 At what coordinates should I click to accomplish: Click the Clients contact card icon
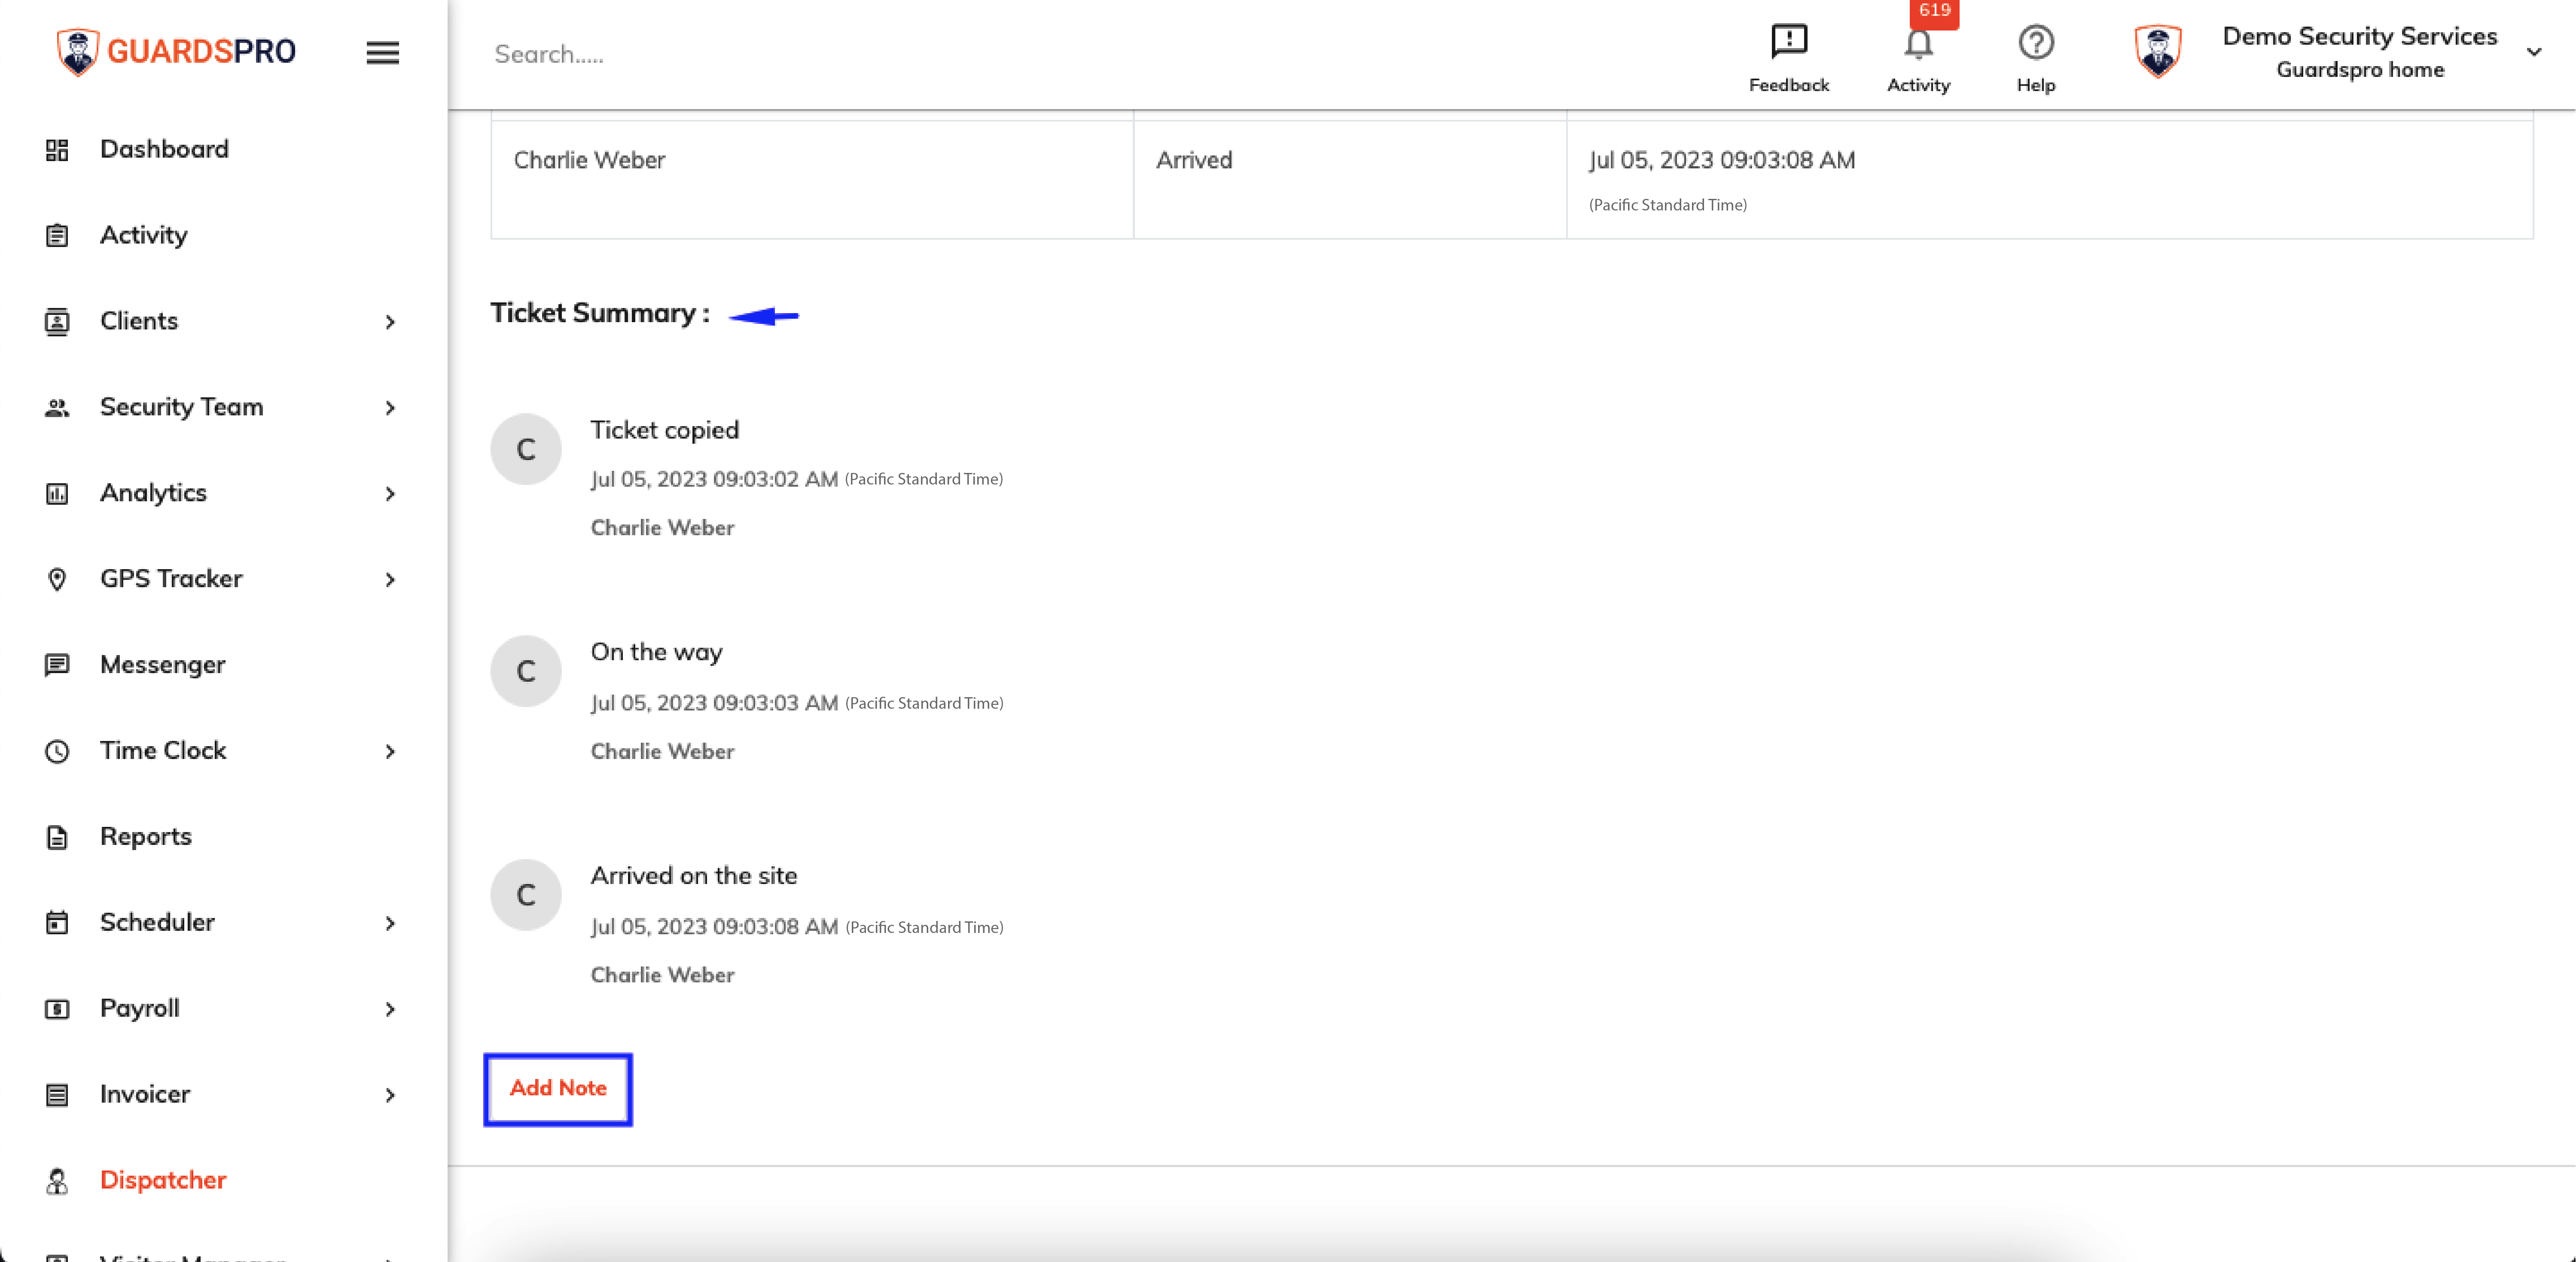coord(57,322)
